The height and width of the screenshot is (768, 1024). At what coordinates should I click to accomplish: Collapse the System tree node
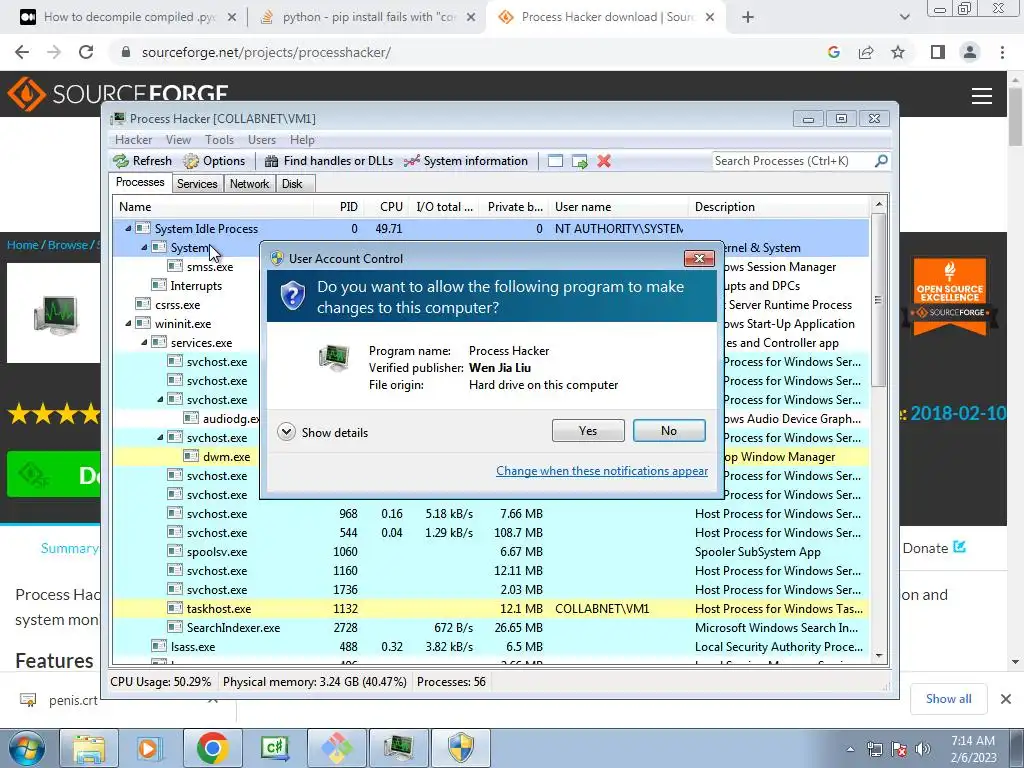[x=144, y=248]
